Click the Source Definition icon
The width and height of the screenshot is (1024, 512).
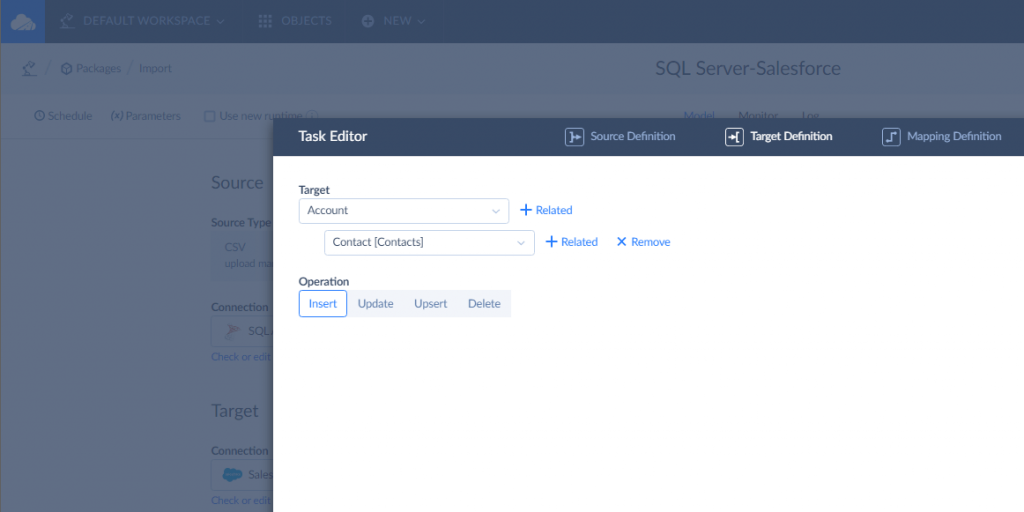[574, 137]
